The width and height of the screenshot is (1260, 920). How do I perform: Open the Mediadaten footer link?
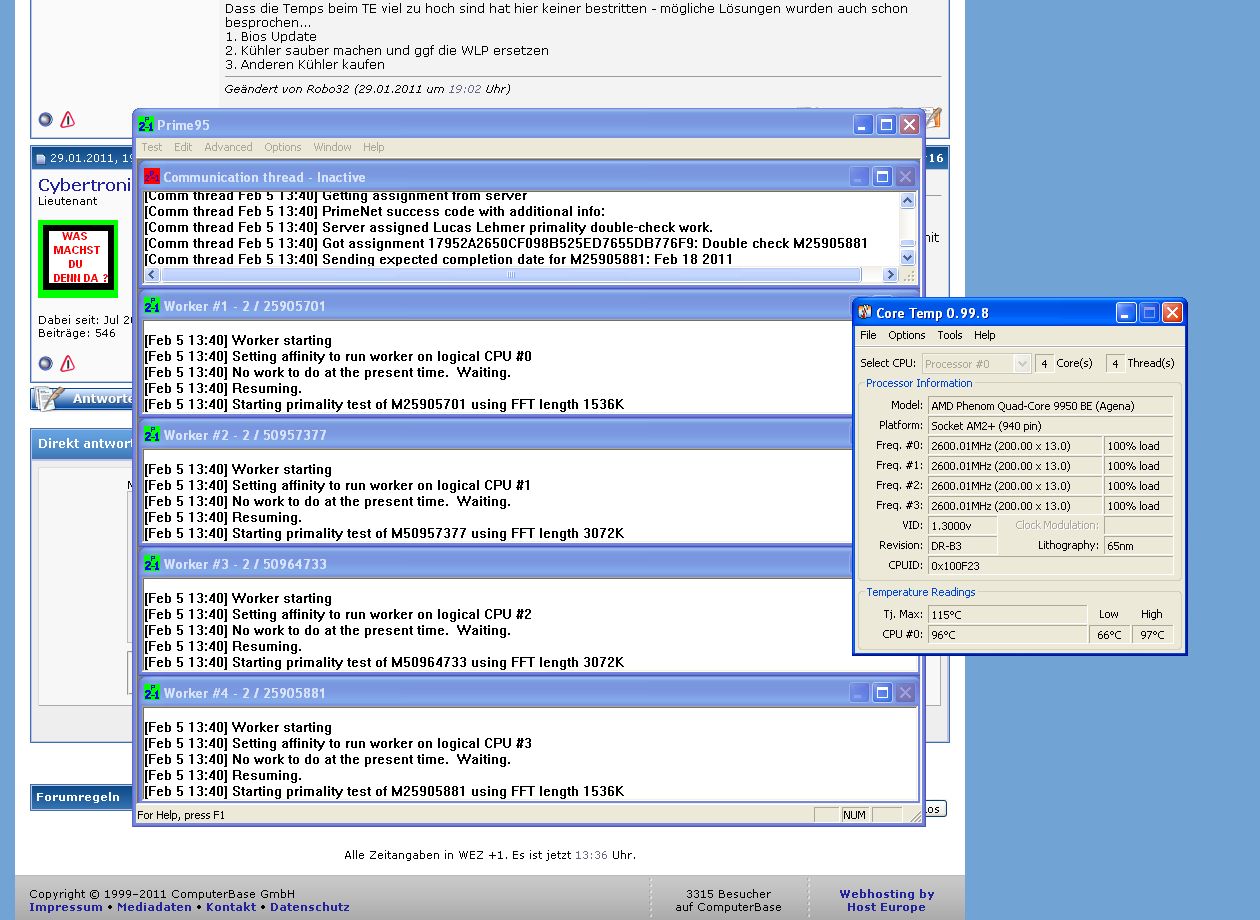(x=154, y=907)
